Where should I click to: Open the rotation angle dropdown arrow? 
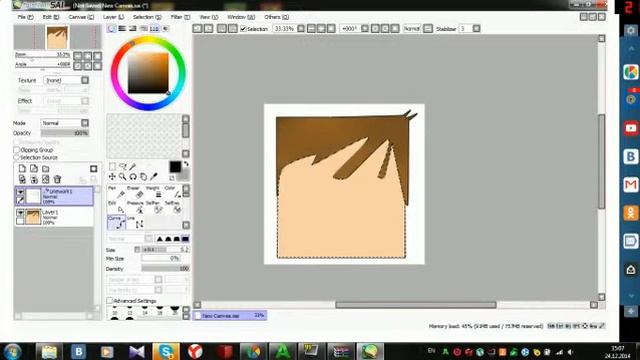[365, 29]
